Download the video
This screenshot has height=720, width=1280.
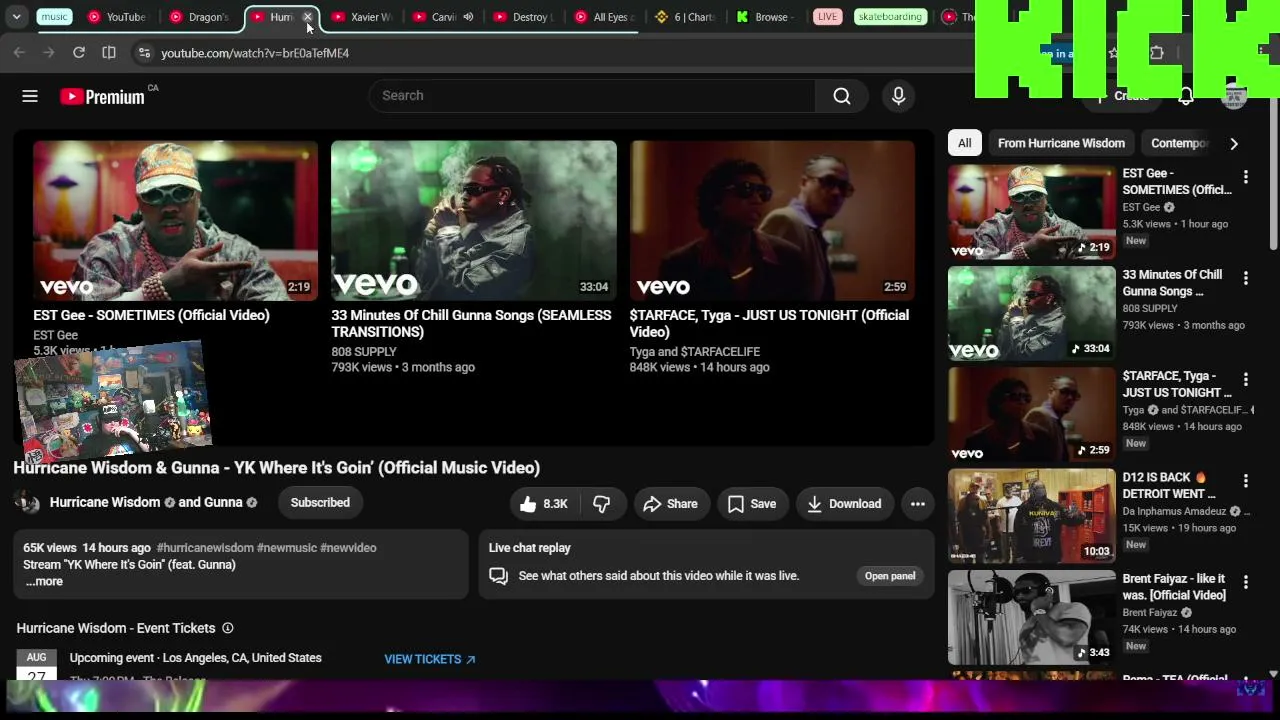(844, 504)
